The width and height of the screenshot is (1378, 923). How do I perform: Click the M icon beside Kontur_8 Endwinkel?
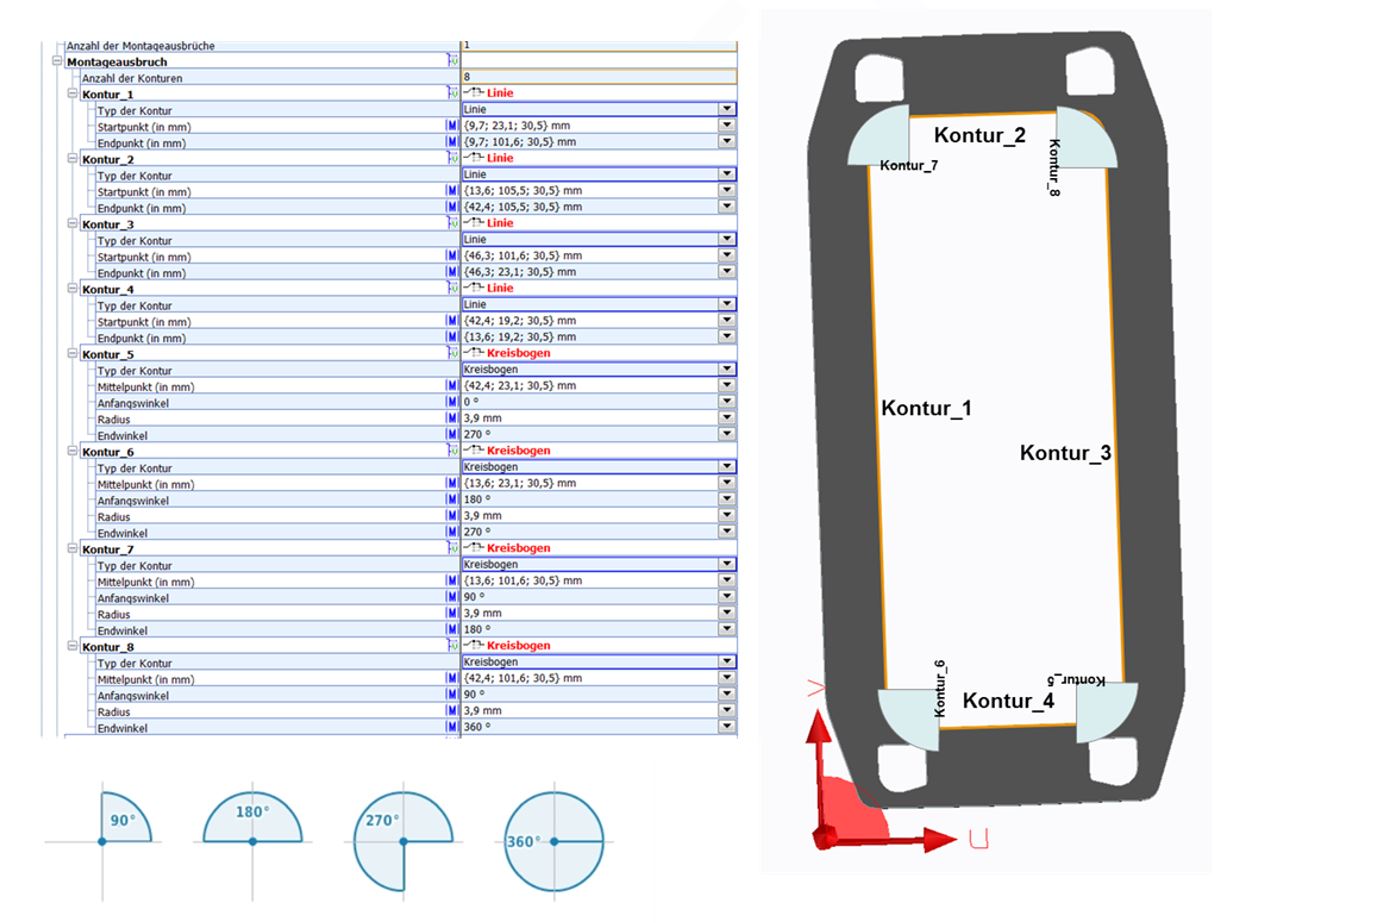point(452,727)
